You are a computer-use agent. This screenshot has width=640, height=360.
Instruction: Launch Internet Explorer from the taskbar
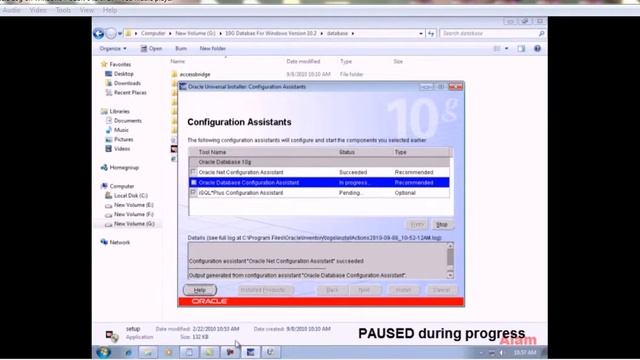click(128, 352)
